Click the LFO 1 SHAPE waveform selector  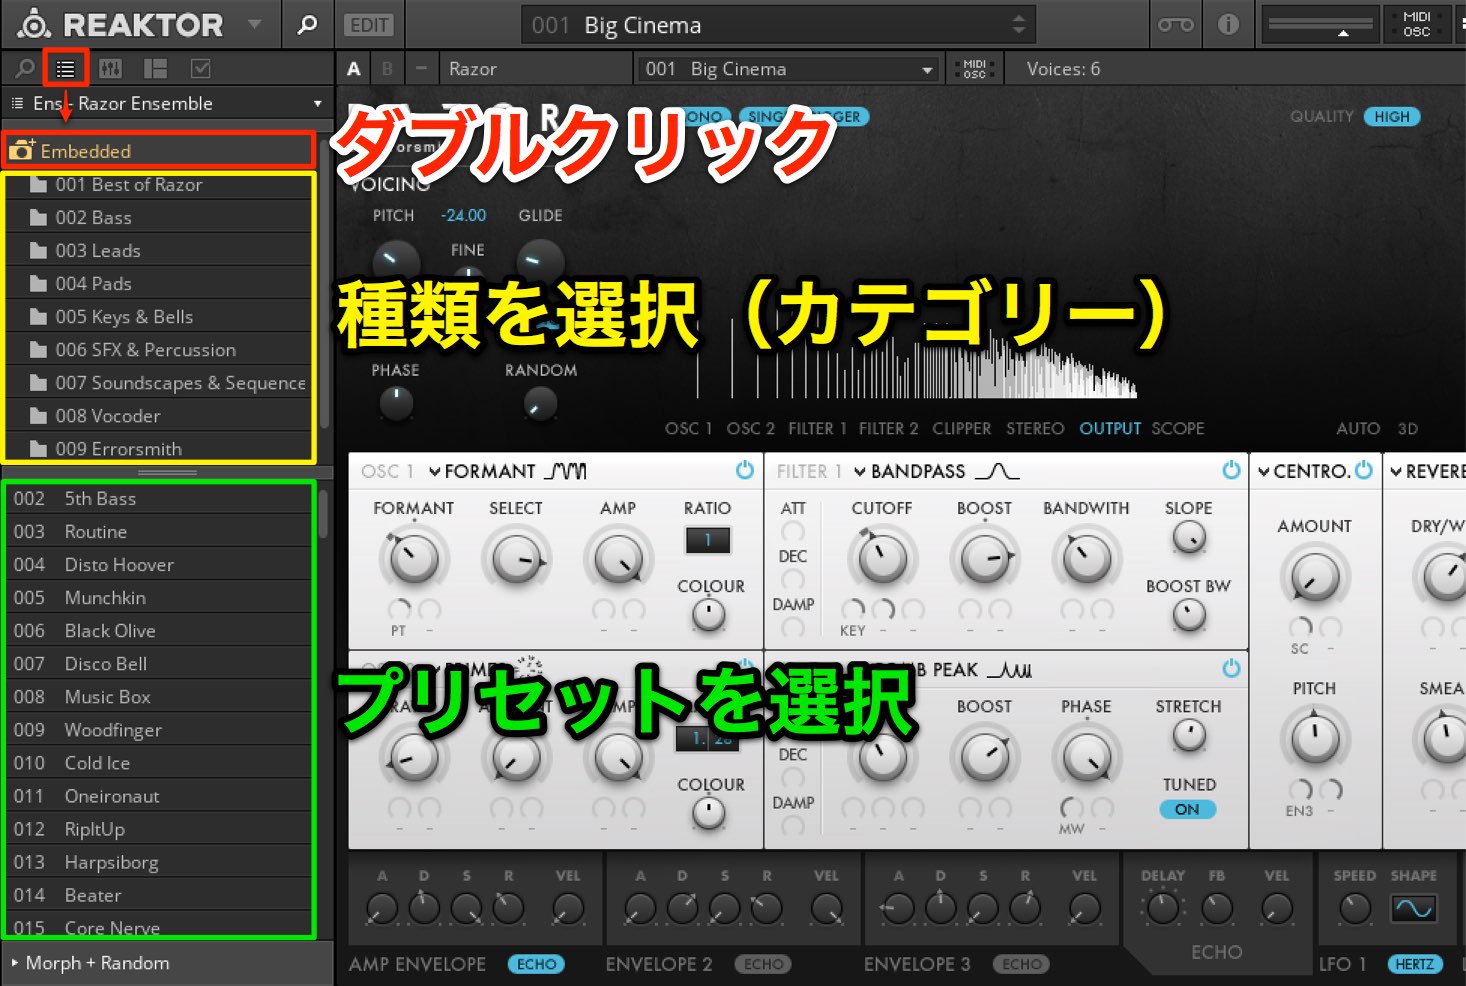pyautogui.click(x=1414, y=908)
